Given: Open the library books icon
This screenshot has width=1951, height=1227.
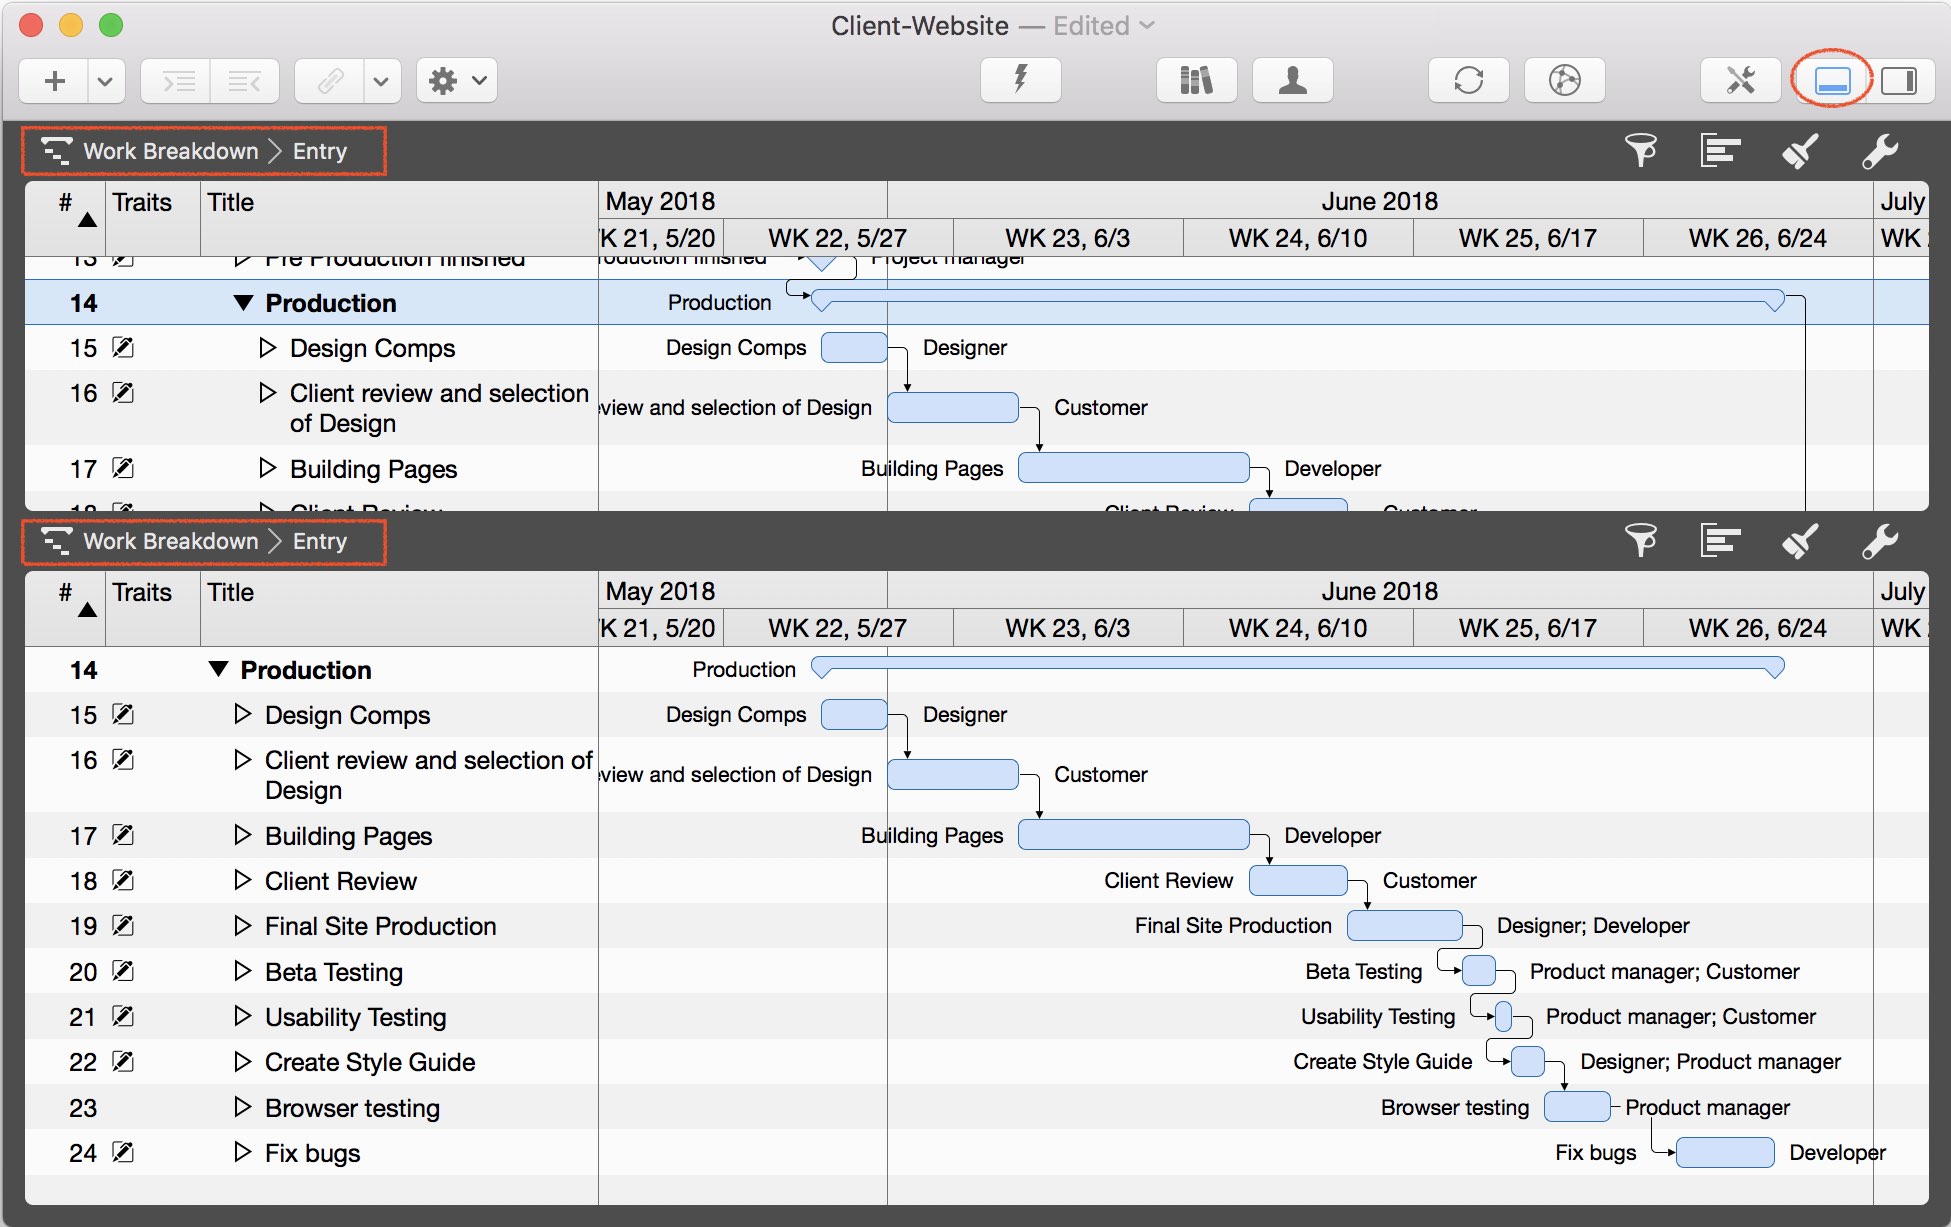Looking at the screenshot, I should coord(1196,80).
